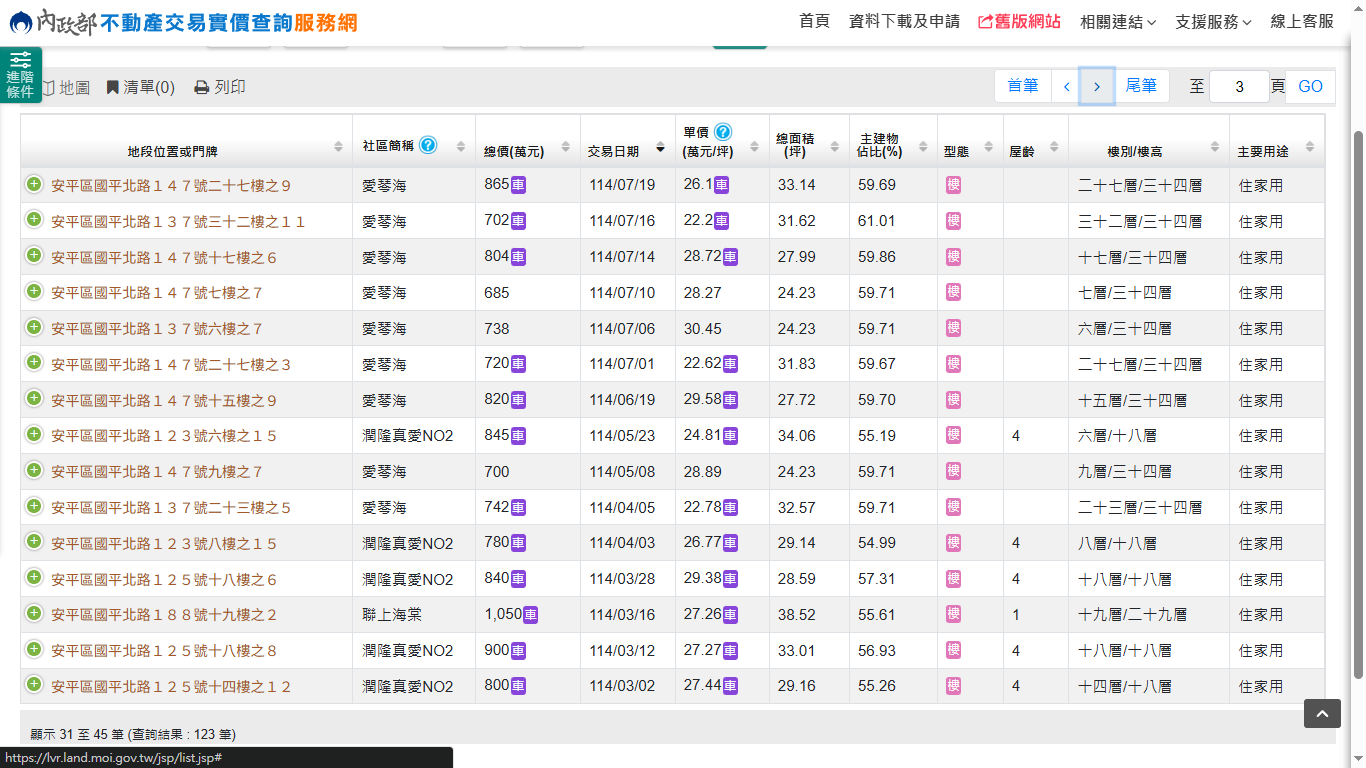The height and width of the screenshot is (768, 1366).
Task: Go to the next page of results
Action: tap(1097, 87)
